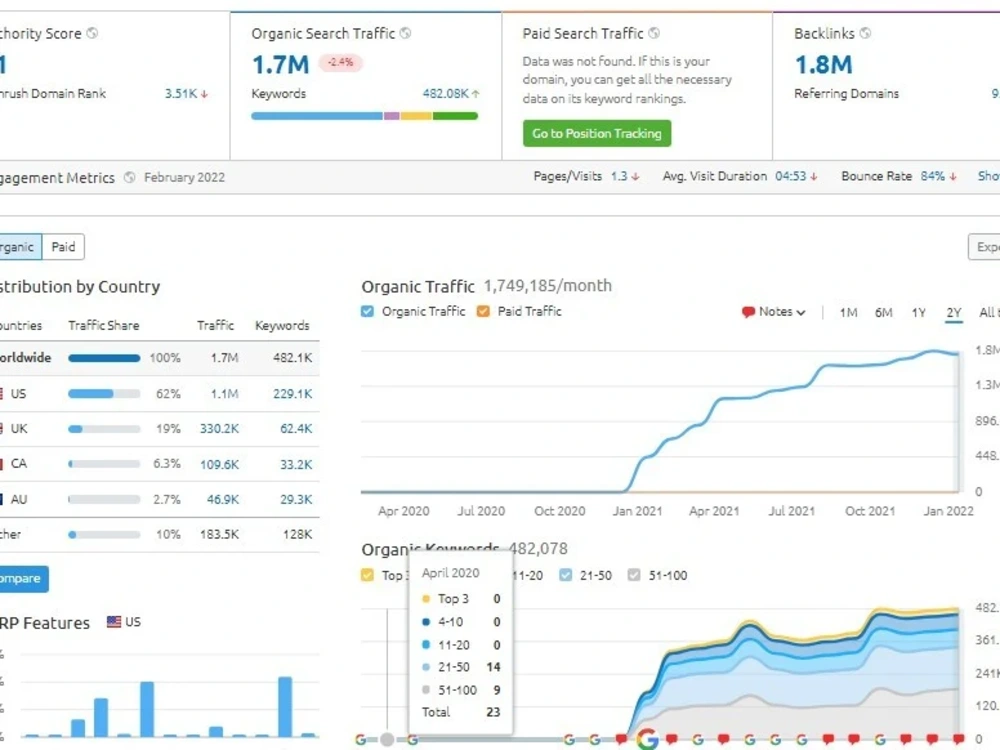Click the tallest bar in SERP Features chart
Image resolution: width=1000 pixels, height=750 pixels.
pyautogui.click(x=285, y=707)
